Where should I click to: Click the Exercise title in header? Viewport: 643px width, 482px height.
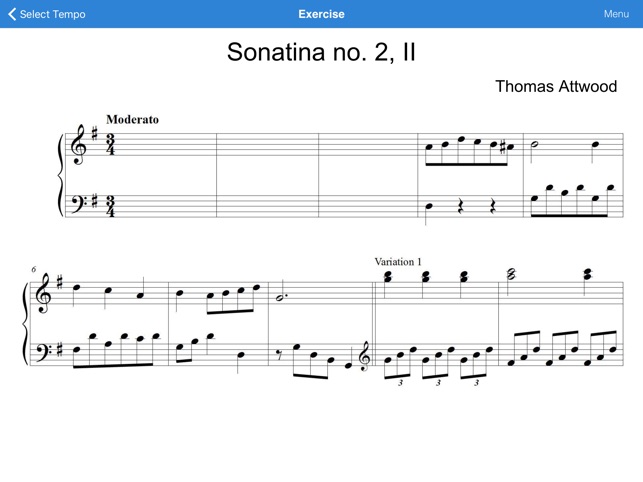(x=321, y=14)
